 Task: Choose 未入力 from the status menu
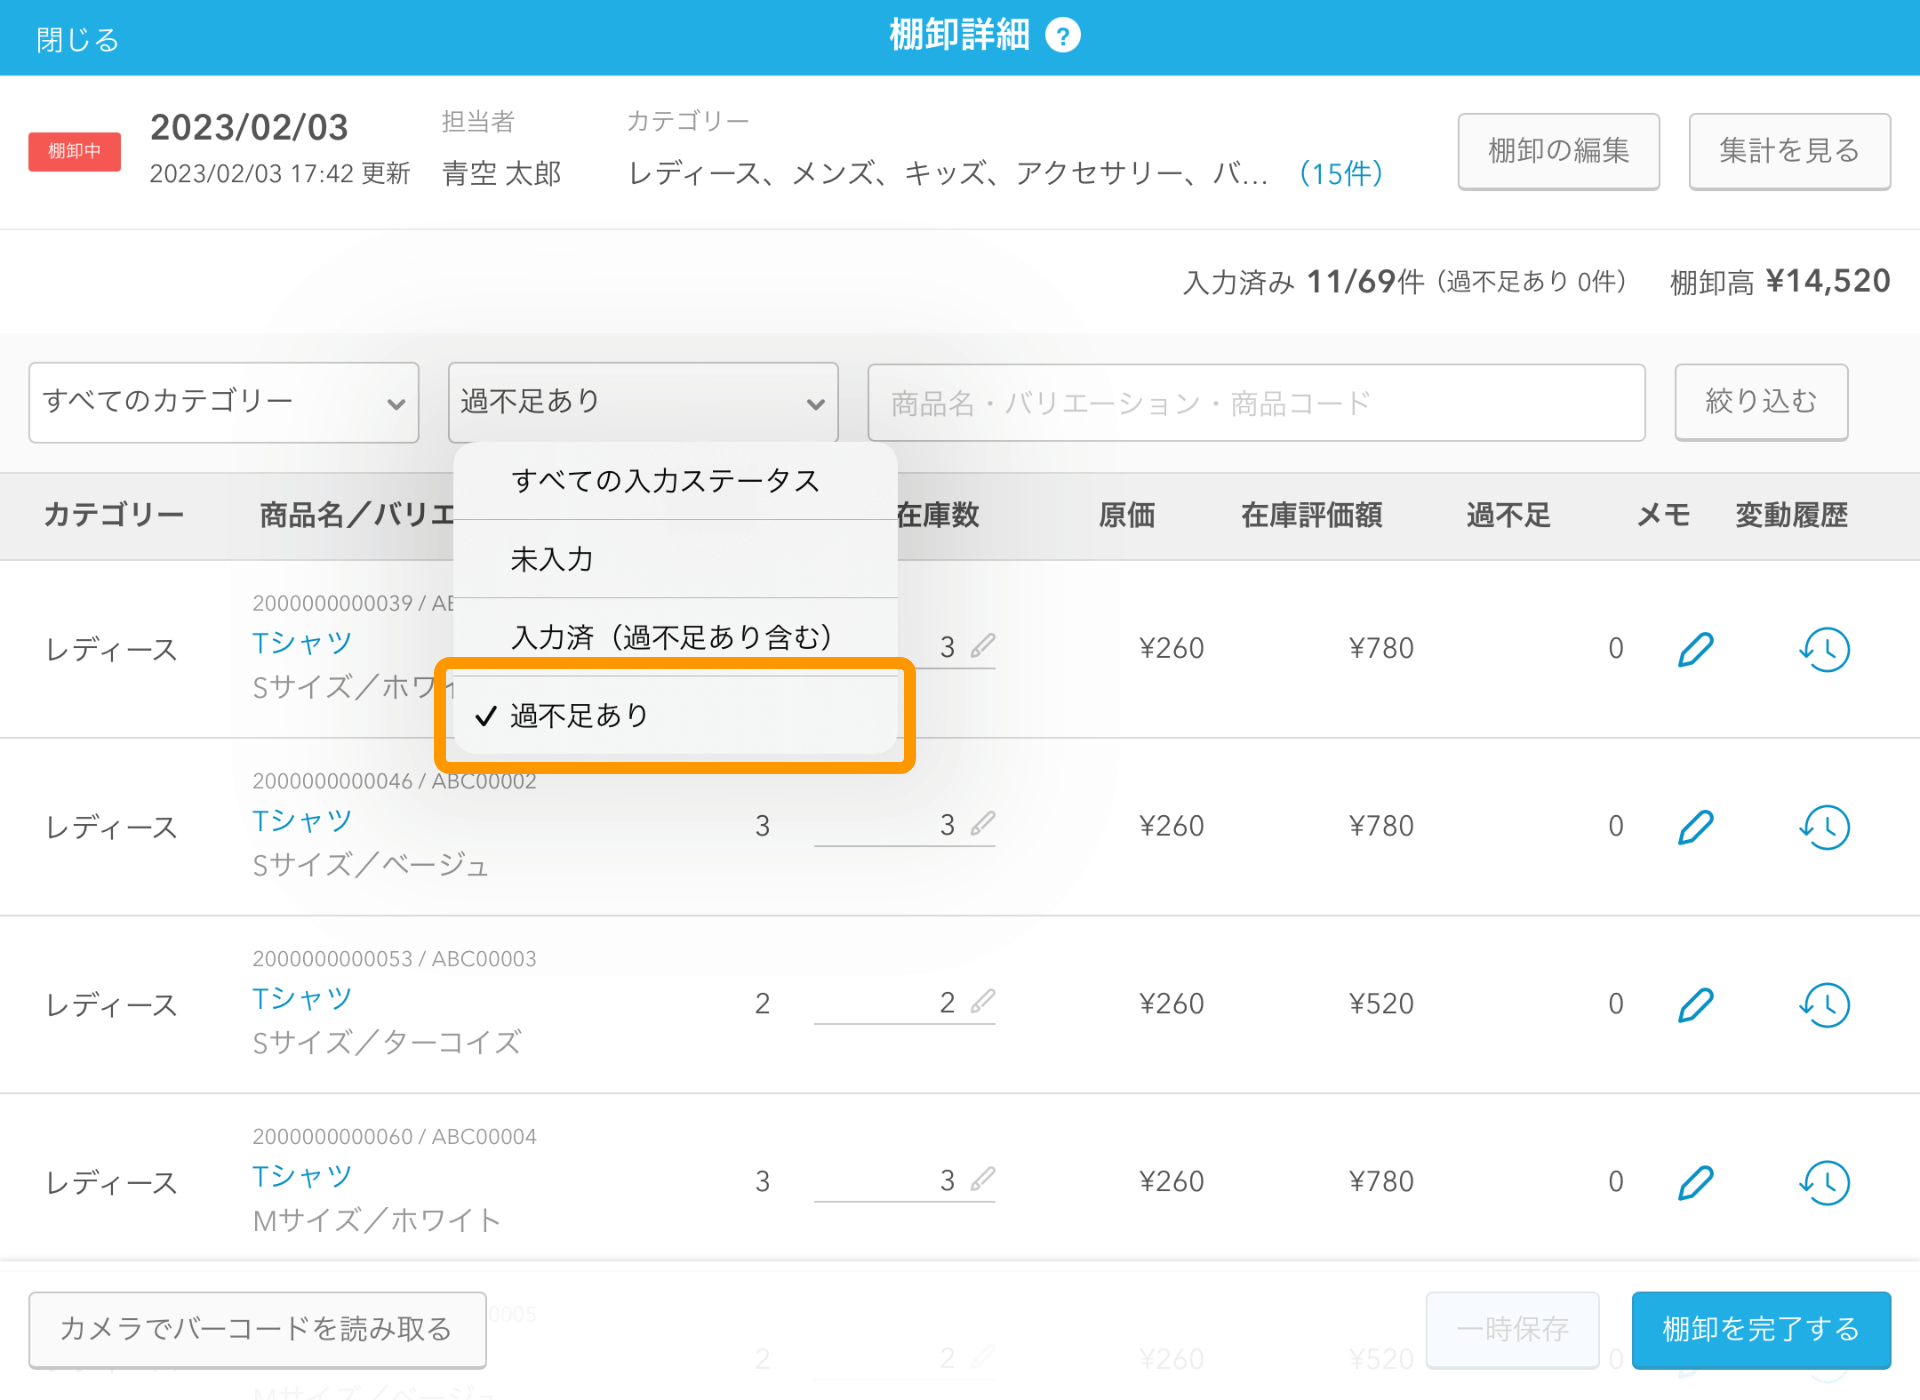(x=675, y=559)
